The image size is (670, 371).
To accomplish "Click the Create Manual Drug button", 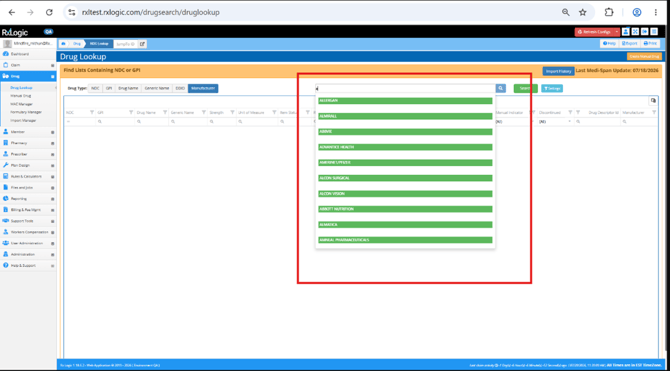I will click(644, 56).
